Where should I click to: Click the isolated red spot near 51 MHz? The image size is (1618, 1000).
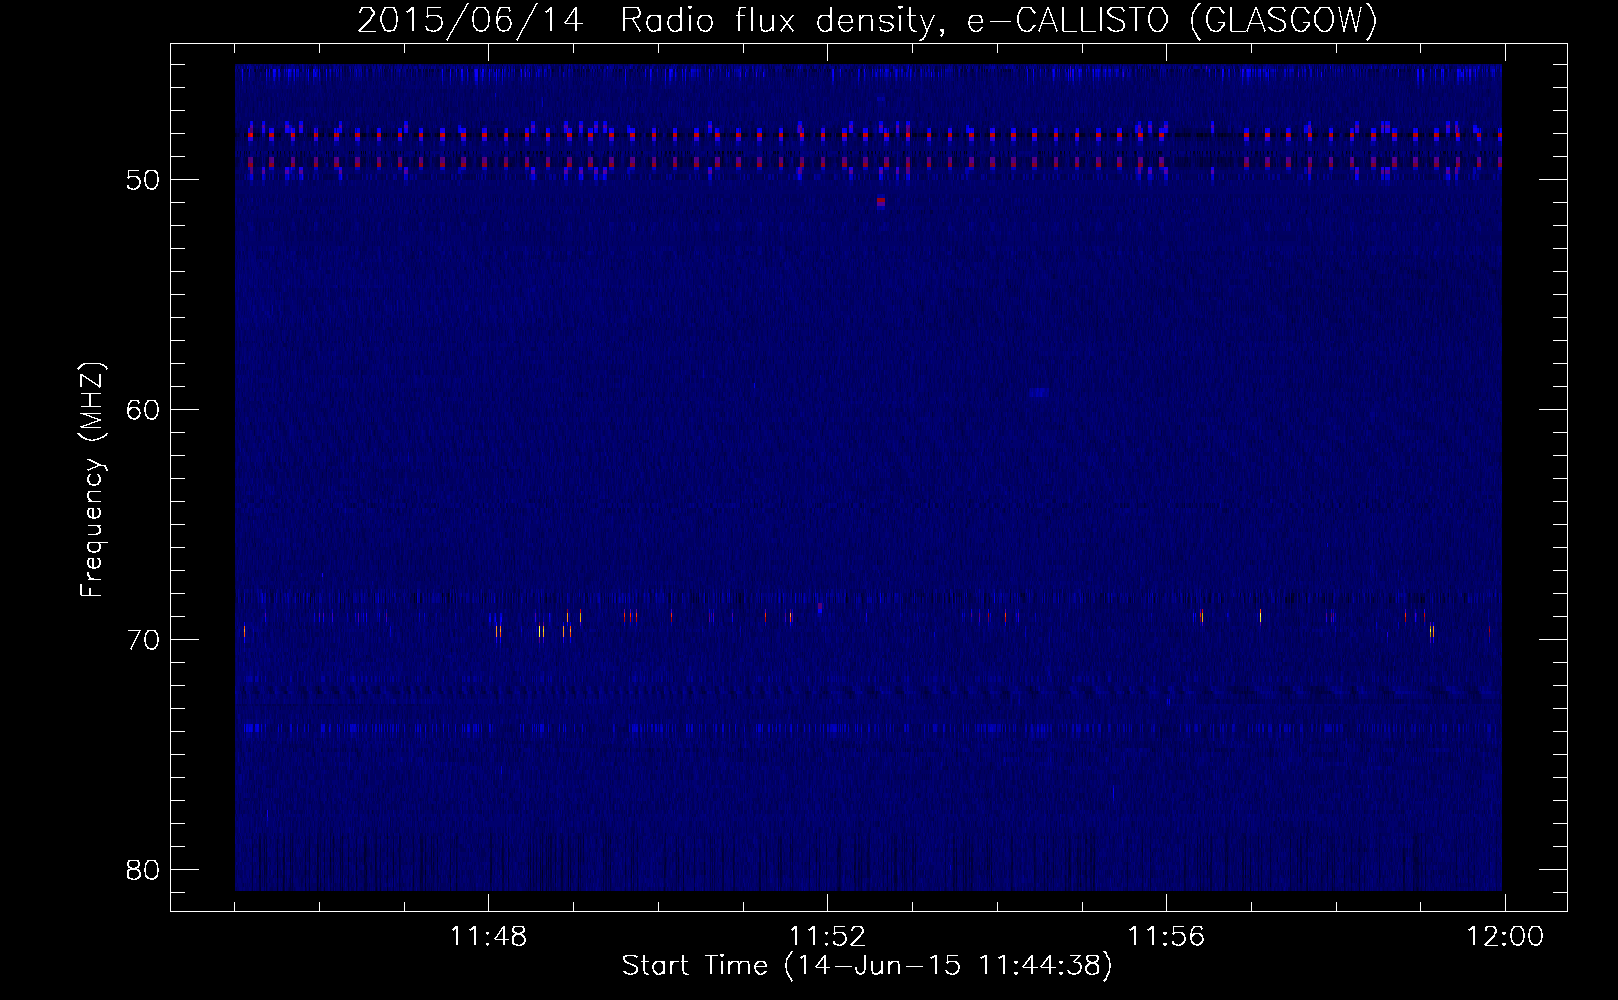point(881,201)
